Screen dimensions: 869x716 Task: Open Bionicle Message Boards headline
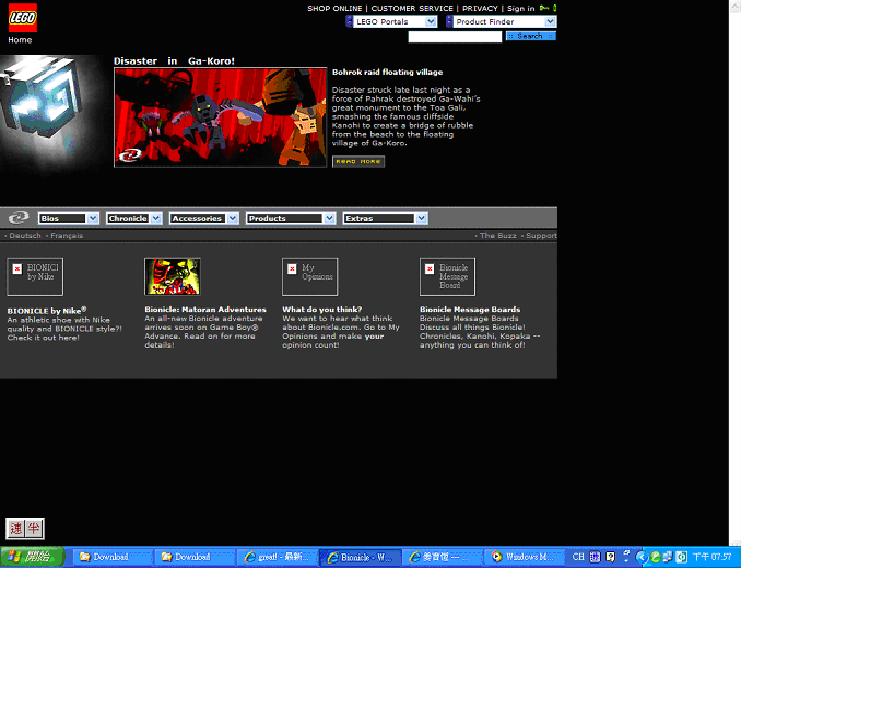click(x=470, y=309)
